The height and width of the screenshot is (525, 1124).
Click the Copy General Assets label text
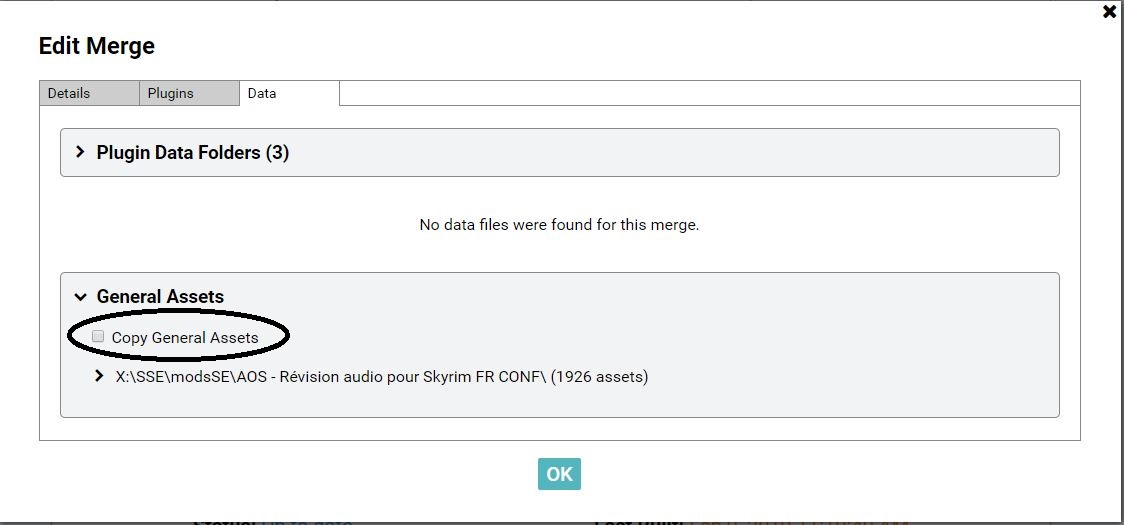coord(185,338)
